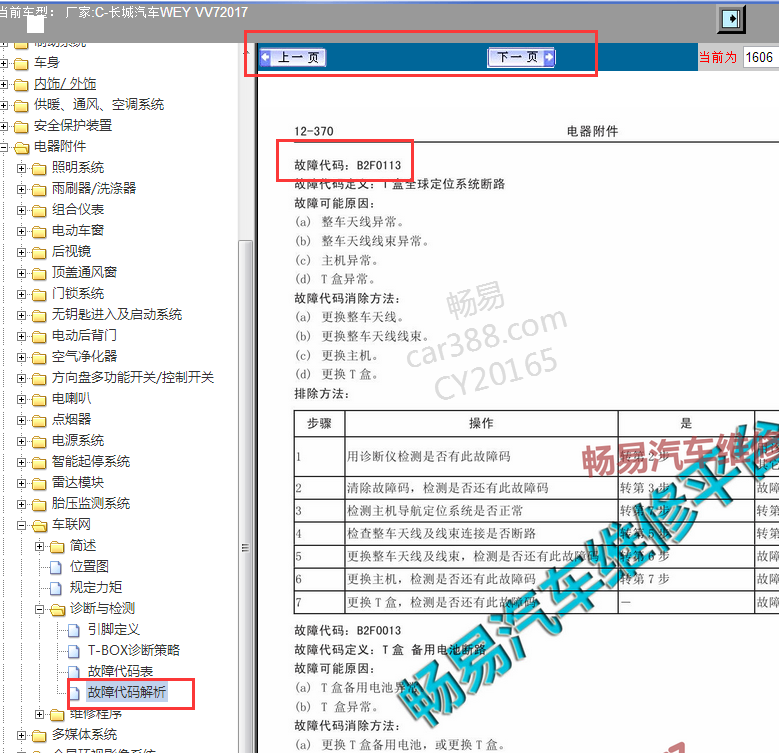Expand the 门锁系统 folder
This screenshot has width=779, height=753.
tap(21, 295)
